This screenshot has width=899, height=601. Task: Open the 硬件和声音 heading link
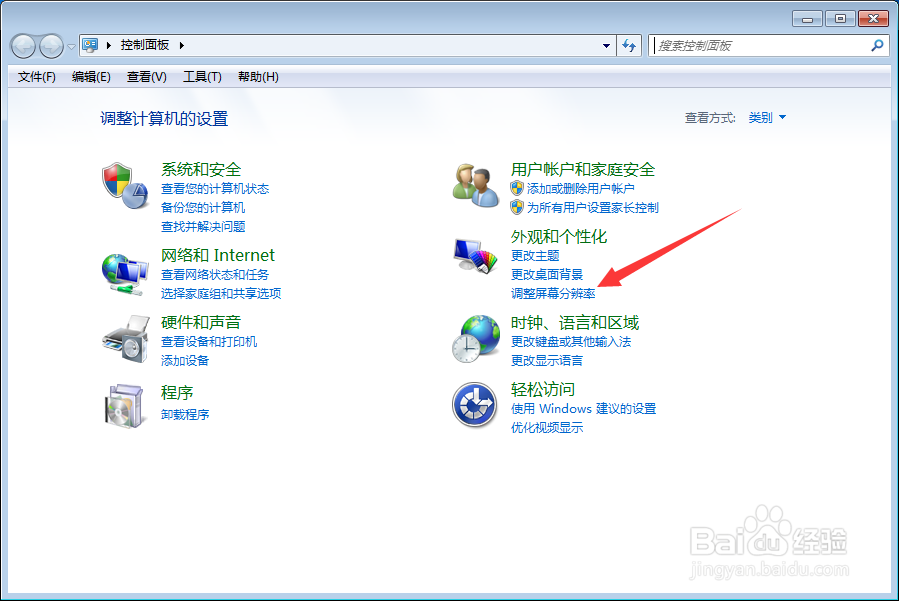pos(201,322)
